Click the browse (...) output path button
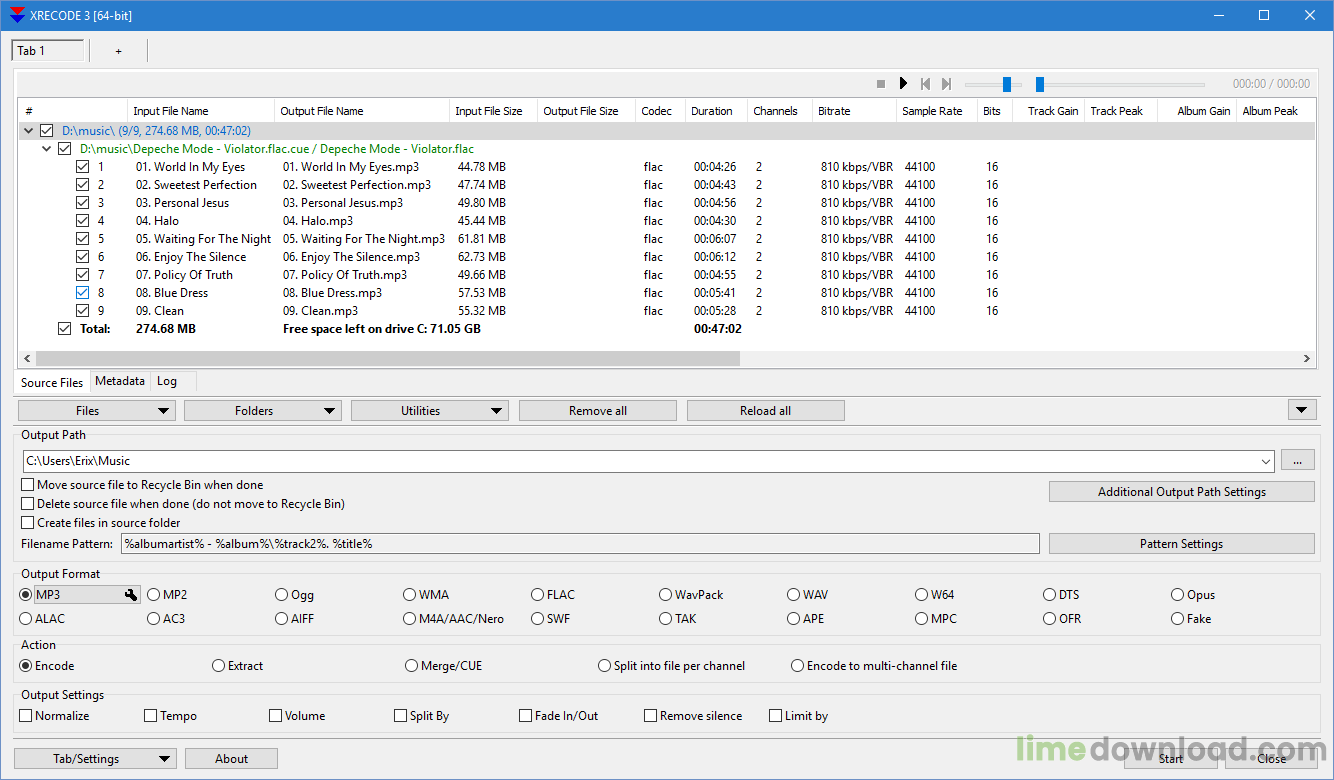This screenshot has width=1334, height=780. click(x=1297, y=461)
